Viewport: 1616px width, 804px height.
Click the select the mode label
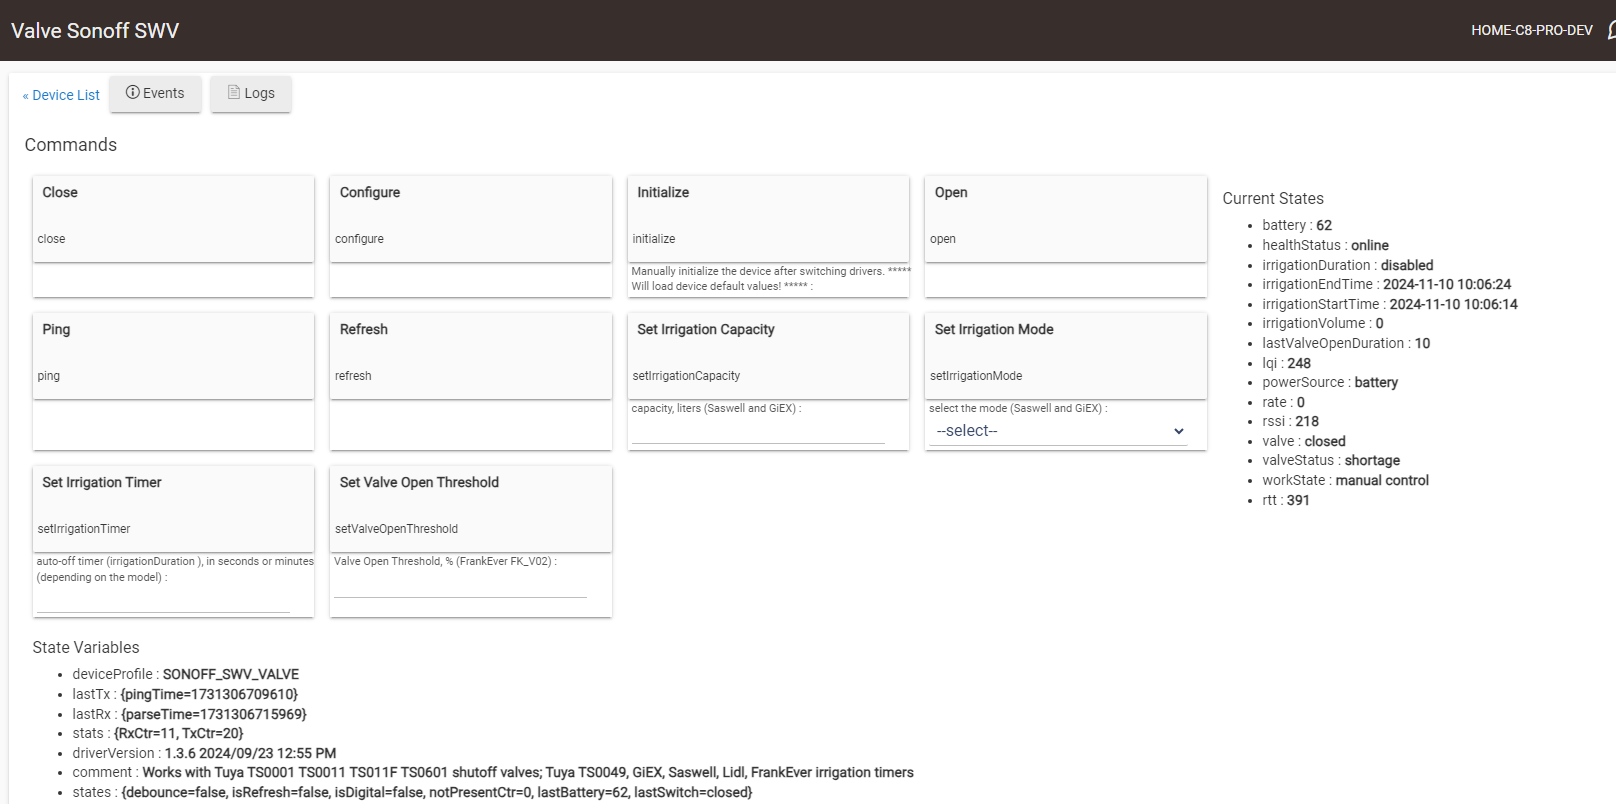1018,408
